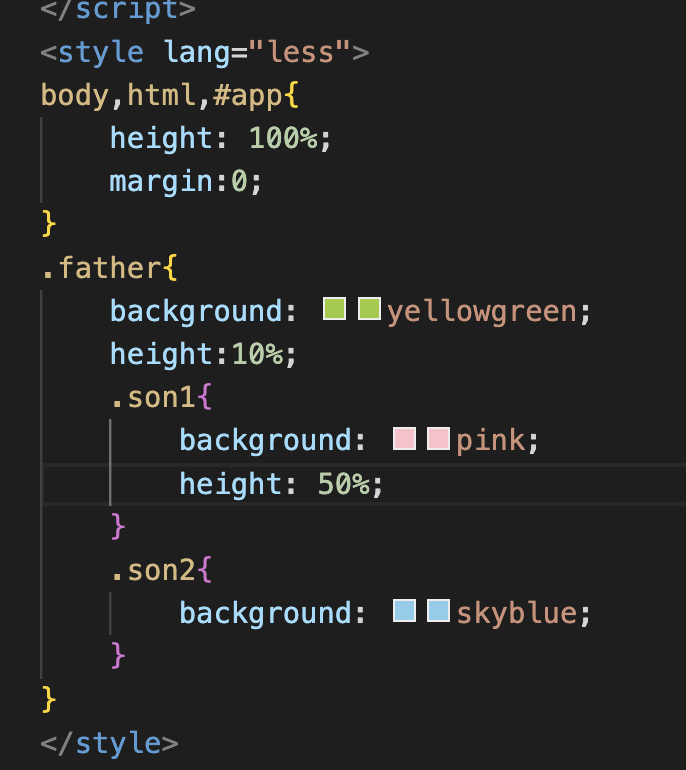The width and height of the screenshot is (686, 770).
Task: Click the '100%' height value
Action: (x=283, y=138)
